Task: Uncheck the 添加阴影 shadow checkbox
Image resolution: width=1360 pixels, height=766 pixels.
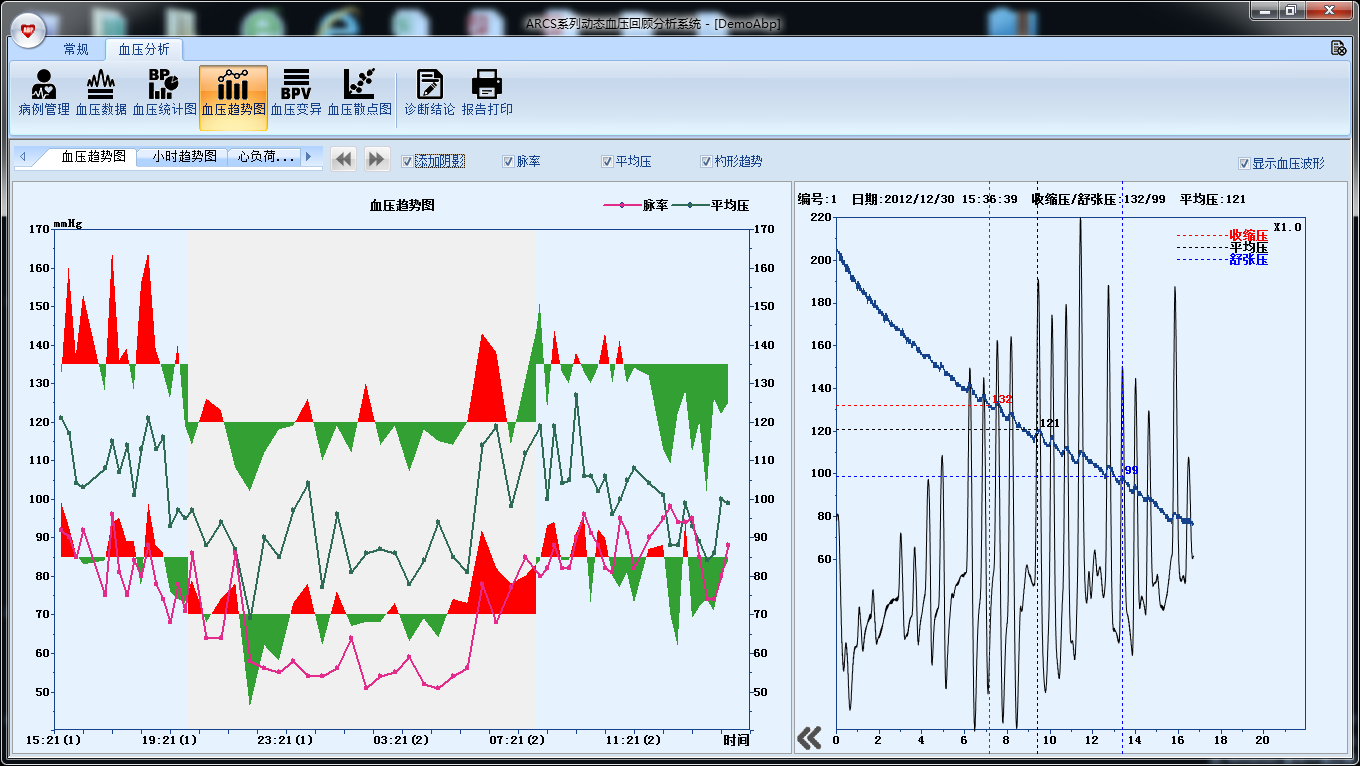Action: 407,161
